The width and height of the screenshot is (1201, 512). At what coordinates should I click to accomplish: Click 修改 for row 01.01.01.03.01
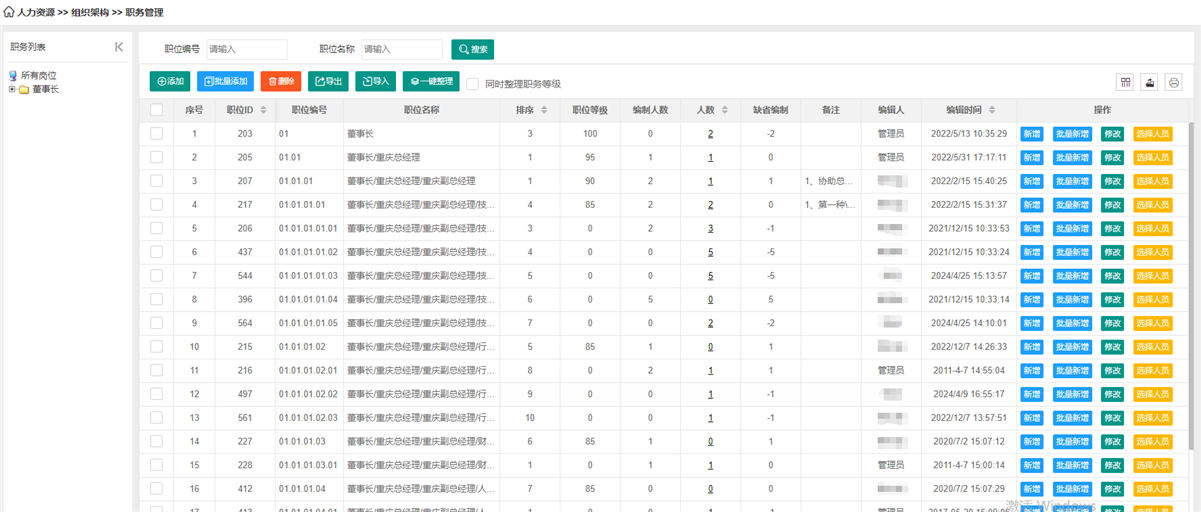[1112, 465]
